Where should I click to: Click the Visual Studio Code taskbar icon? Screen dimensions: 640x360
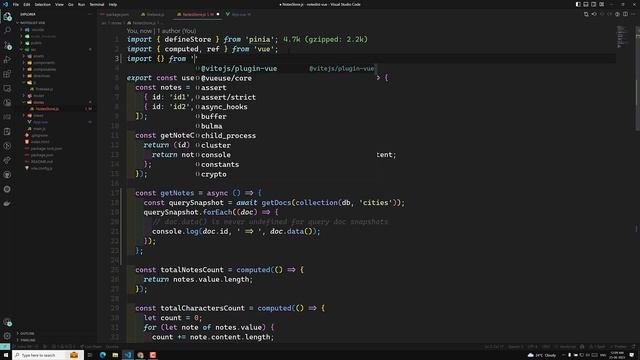[128, 355]
